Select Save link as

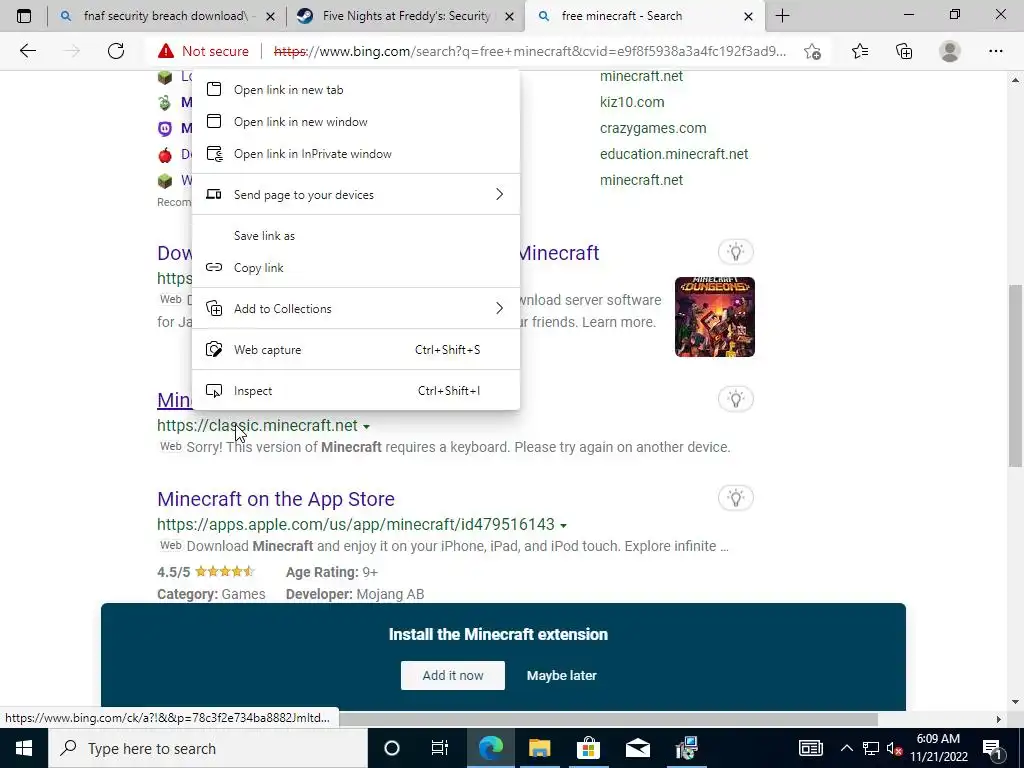[x=356, y=236]
